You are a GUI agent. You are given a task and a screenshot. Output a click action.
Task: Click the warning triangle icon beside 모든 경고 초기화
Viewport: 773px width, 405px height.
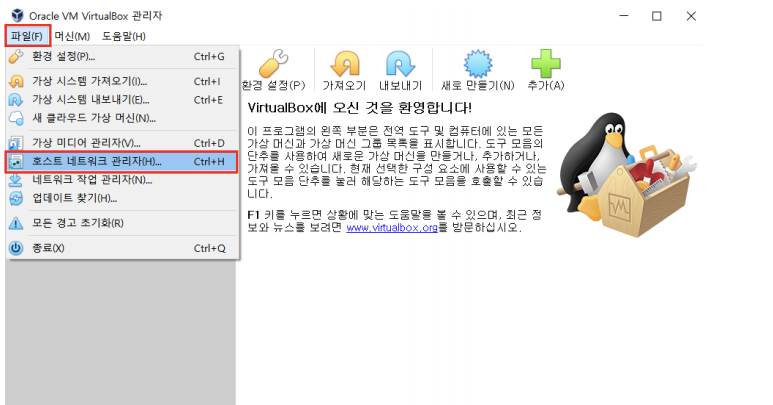16,223
